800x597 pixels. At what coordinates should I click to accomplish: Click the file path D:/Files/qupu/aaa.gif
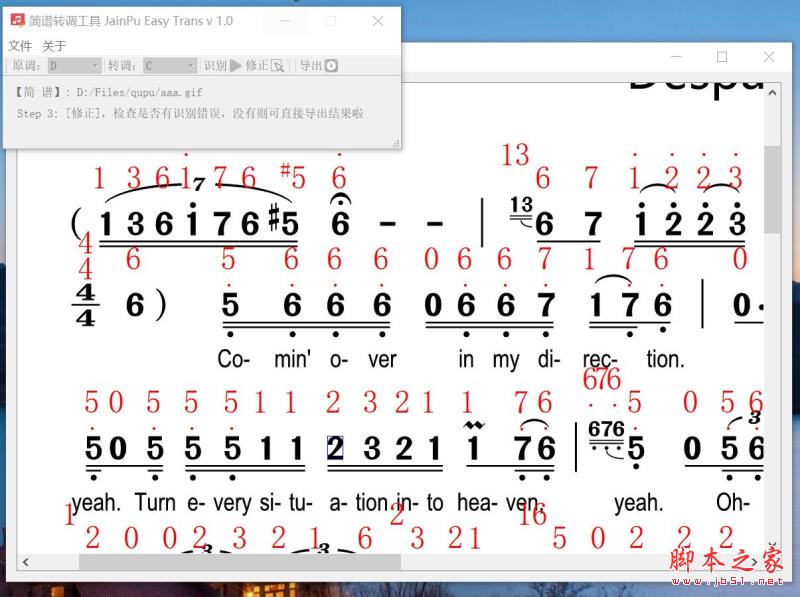[139, 92]
